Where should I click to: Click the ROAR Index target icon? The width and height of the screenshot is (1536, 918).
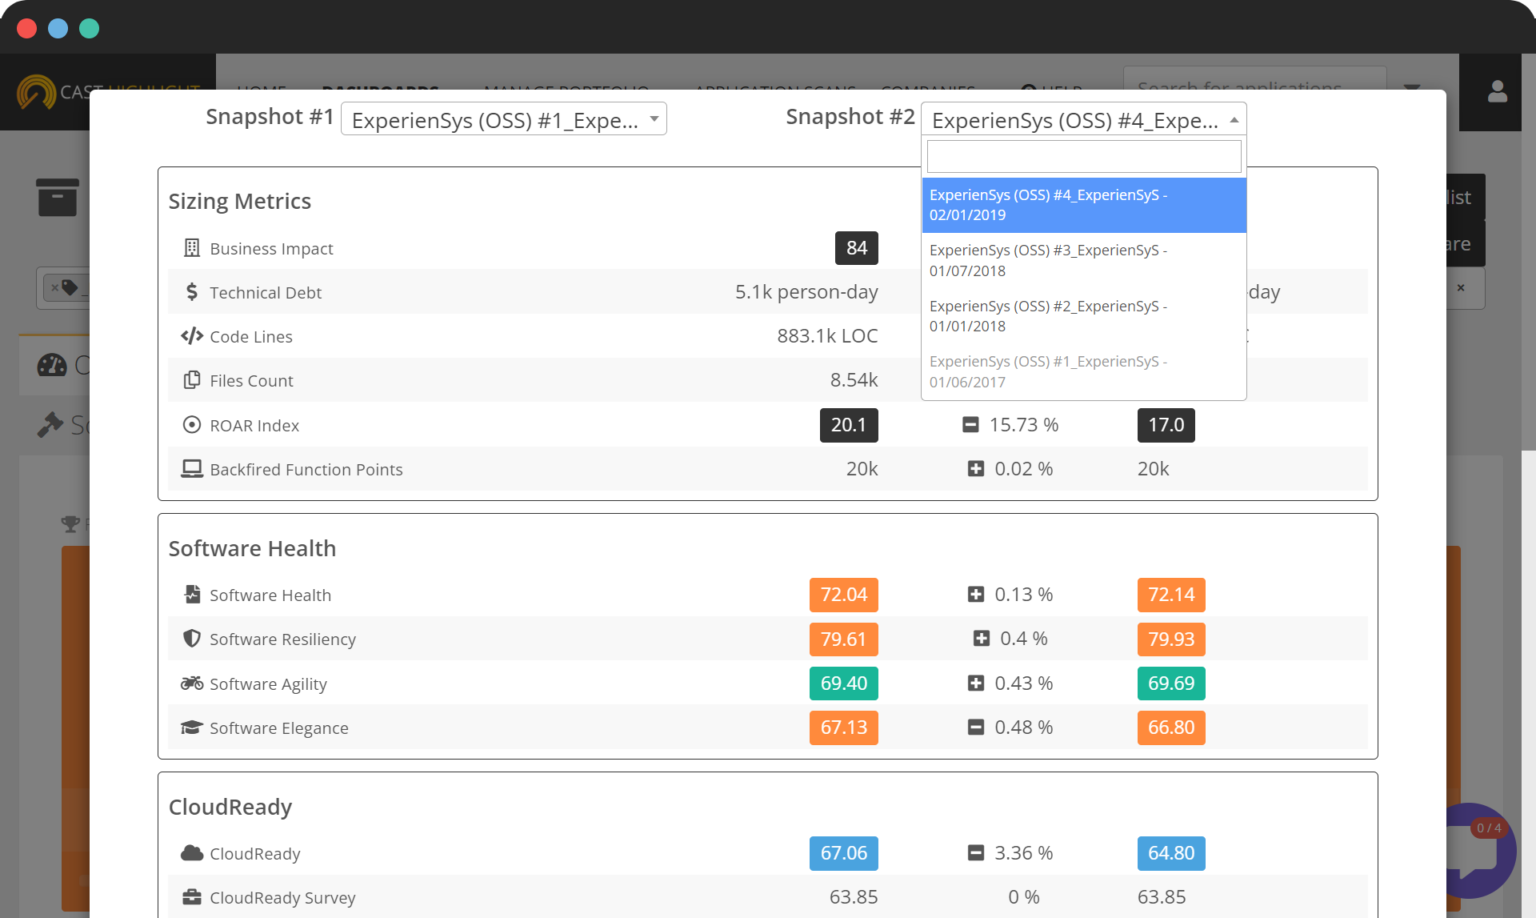tap(192, 425)
